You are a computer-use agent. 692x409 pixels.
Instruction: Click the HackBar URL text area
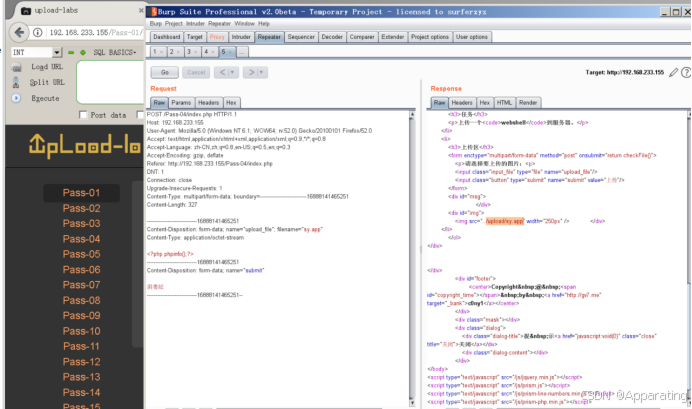(110, 83)
